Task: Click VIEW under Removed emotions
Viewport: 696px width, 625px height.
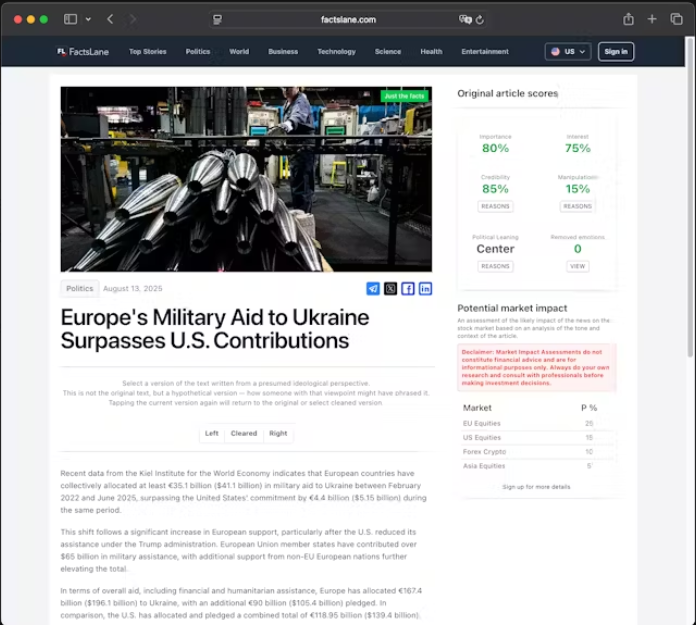Action: tap(577, 266)
